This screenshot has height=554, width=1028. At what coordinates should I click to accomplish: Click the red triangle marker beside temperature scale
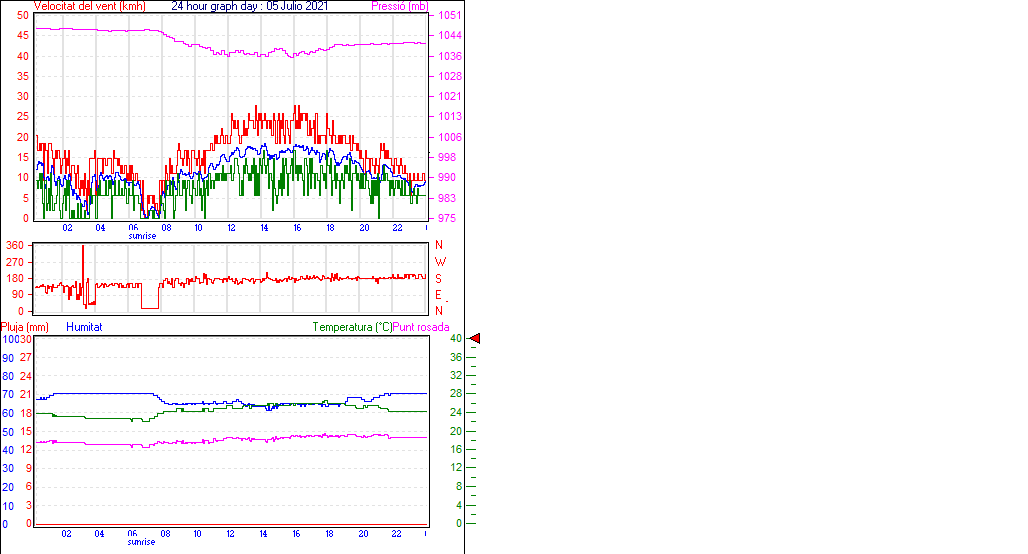click(475, 339)
